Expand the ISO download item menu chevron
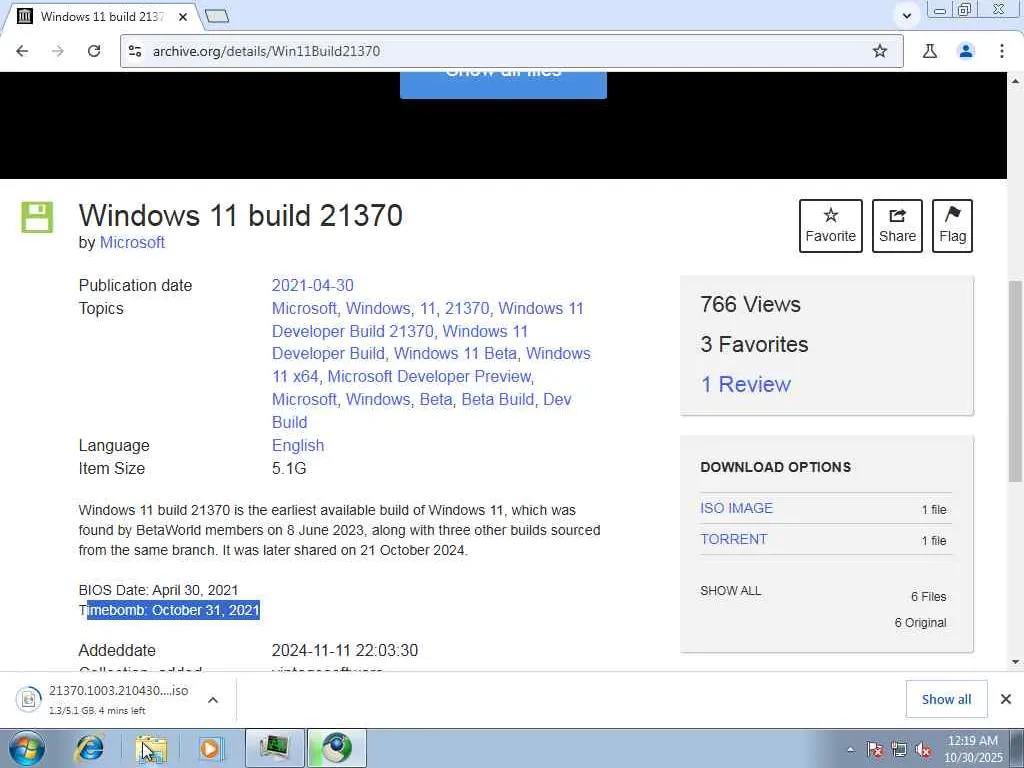This screenshot has width=1024, height=768. click(213, 700)
